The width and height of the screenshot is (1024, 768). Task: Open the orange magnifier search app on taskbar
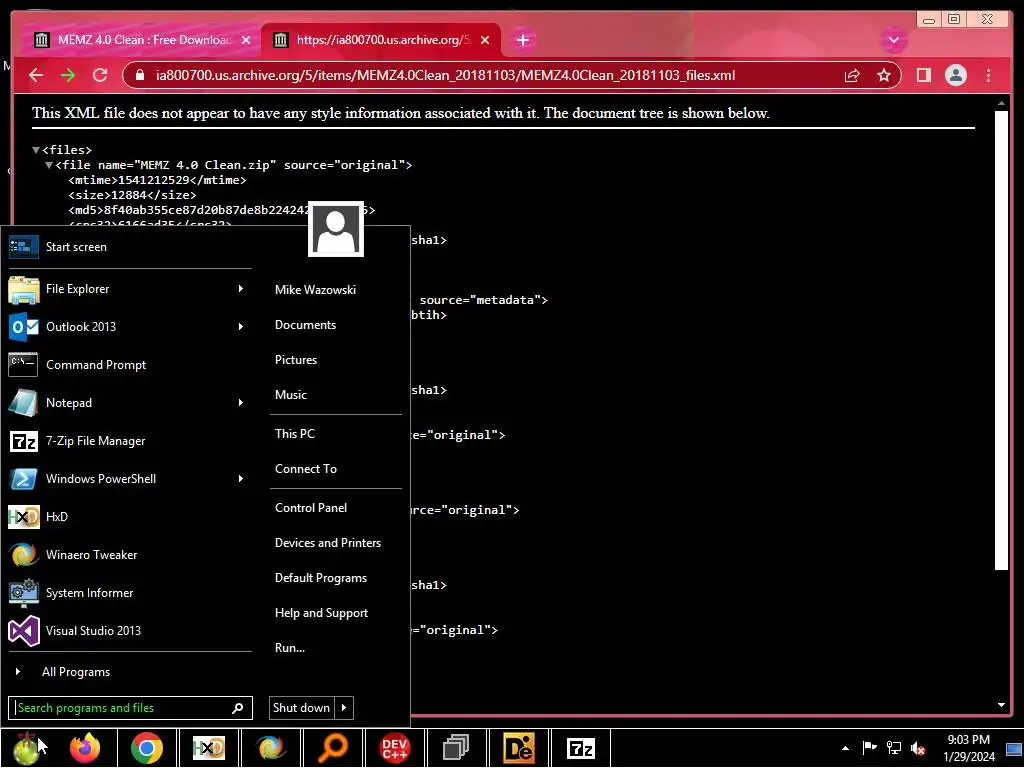tap(332, 748)
